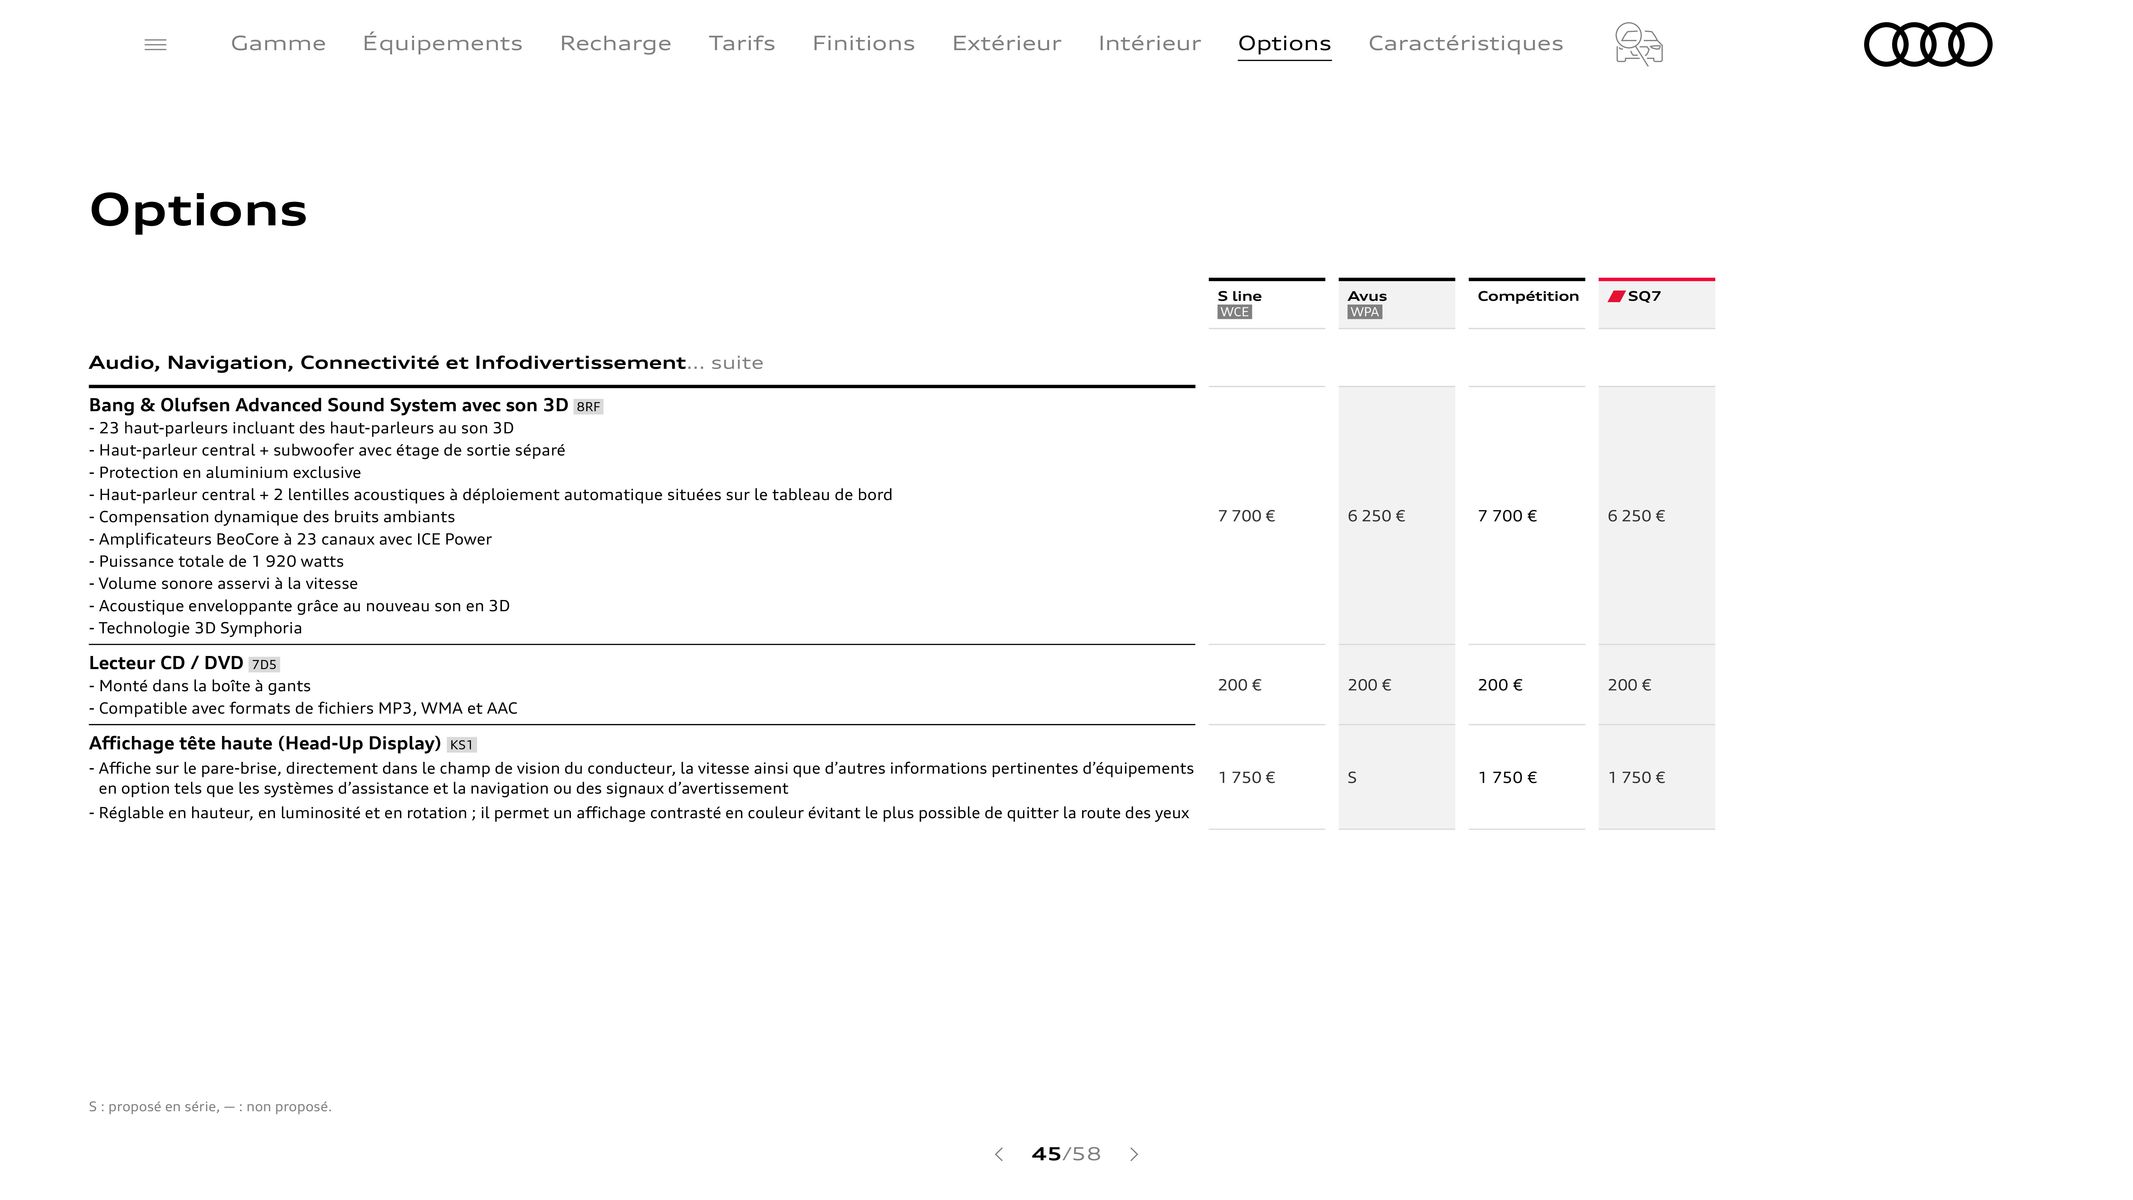
Task: Go to next page arrow
Action: (x=1134, y=1154)
